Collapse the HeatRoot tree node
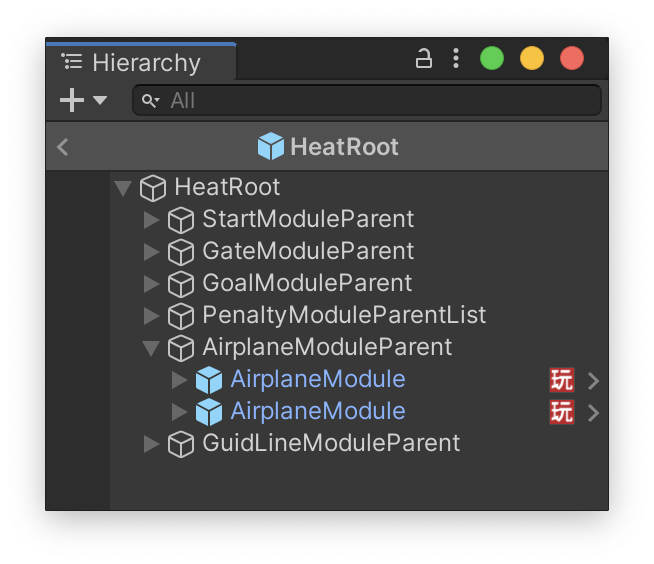 (x=123, y=187)
